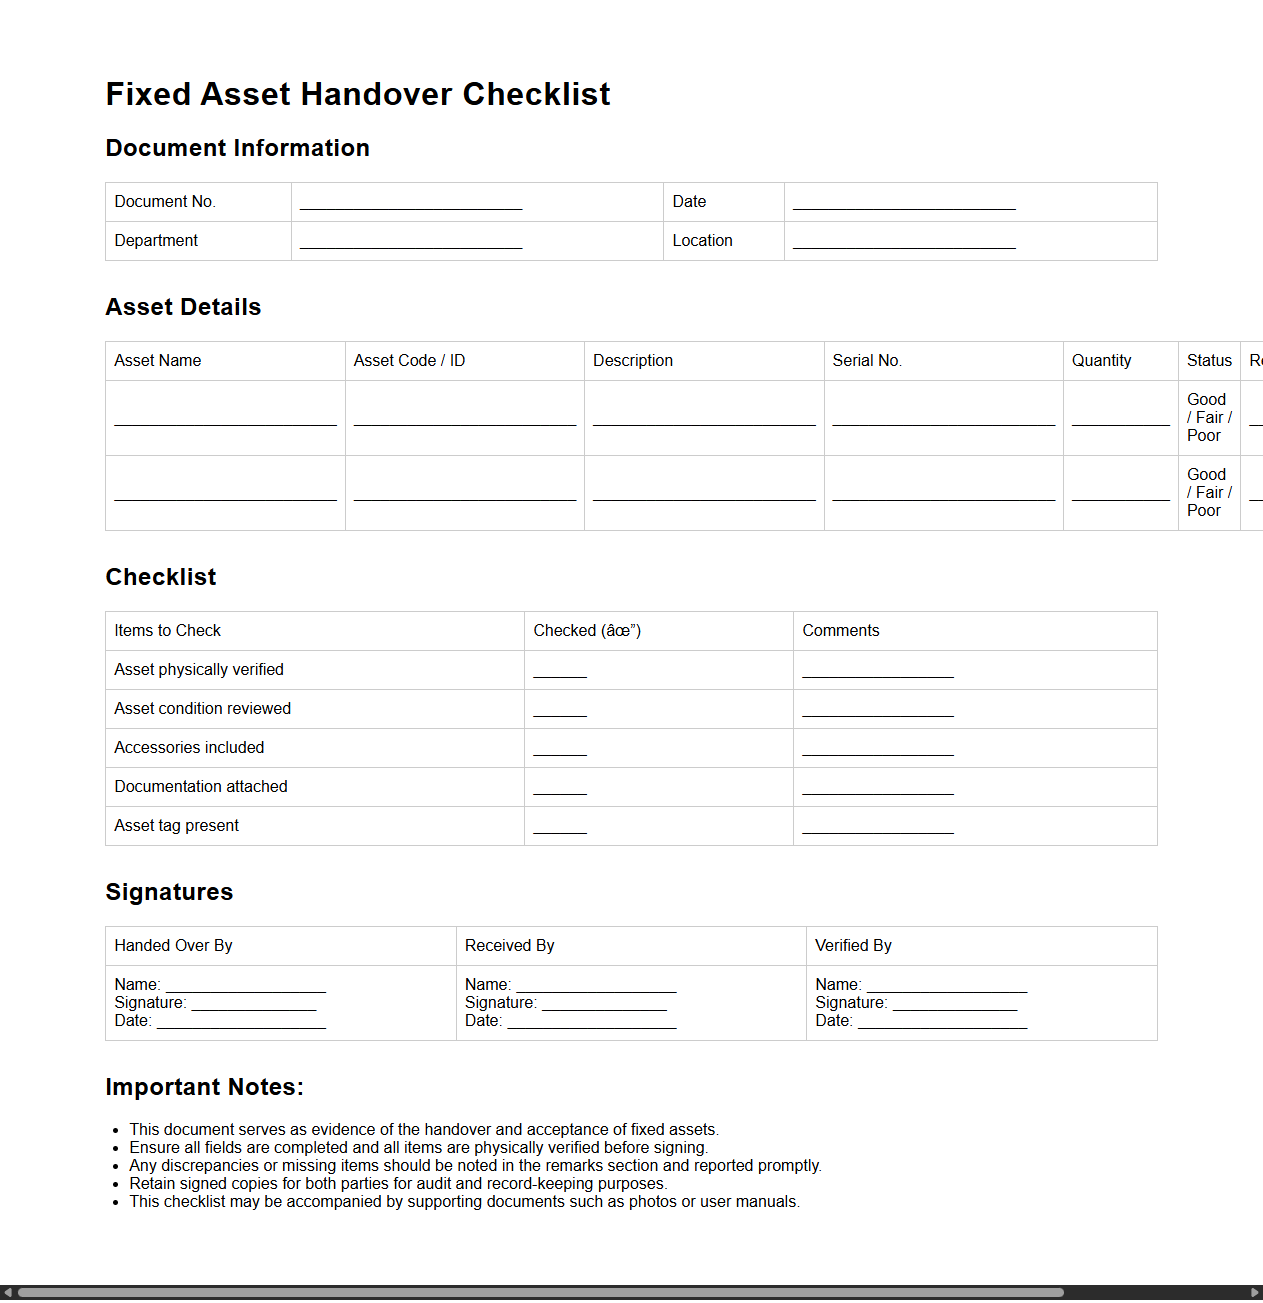Click the horizontal scrollbar right arrow
The height and width of the screenshot is (1303, 1263).
[x=1255, y=1292]
